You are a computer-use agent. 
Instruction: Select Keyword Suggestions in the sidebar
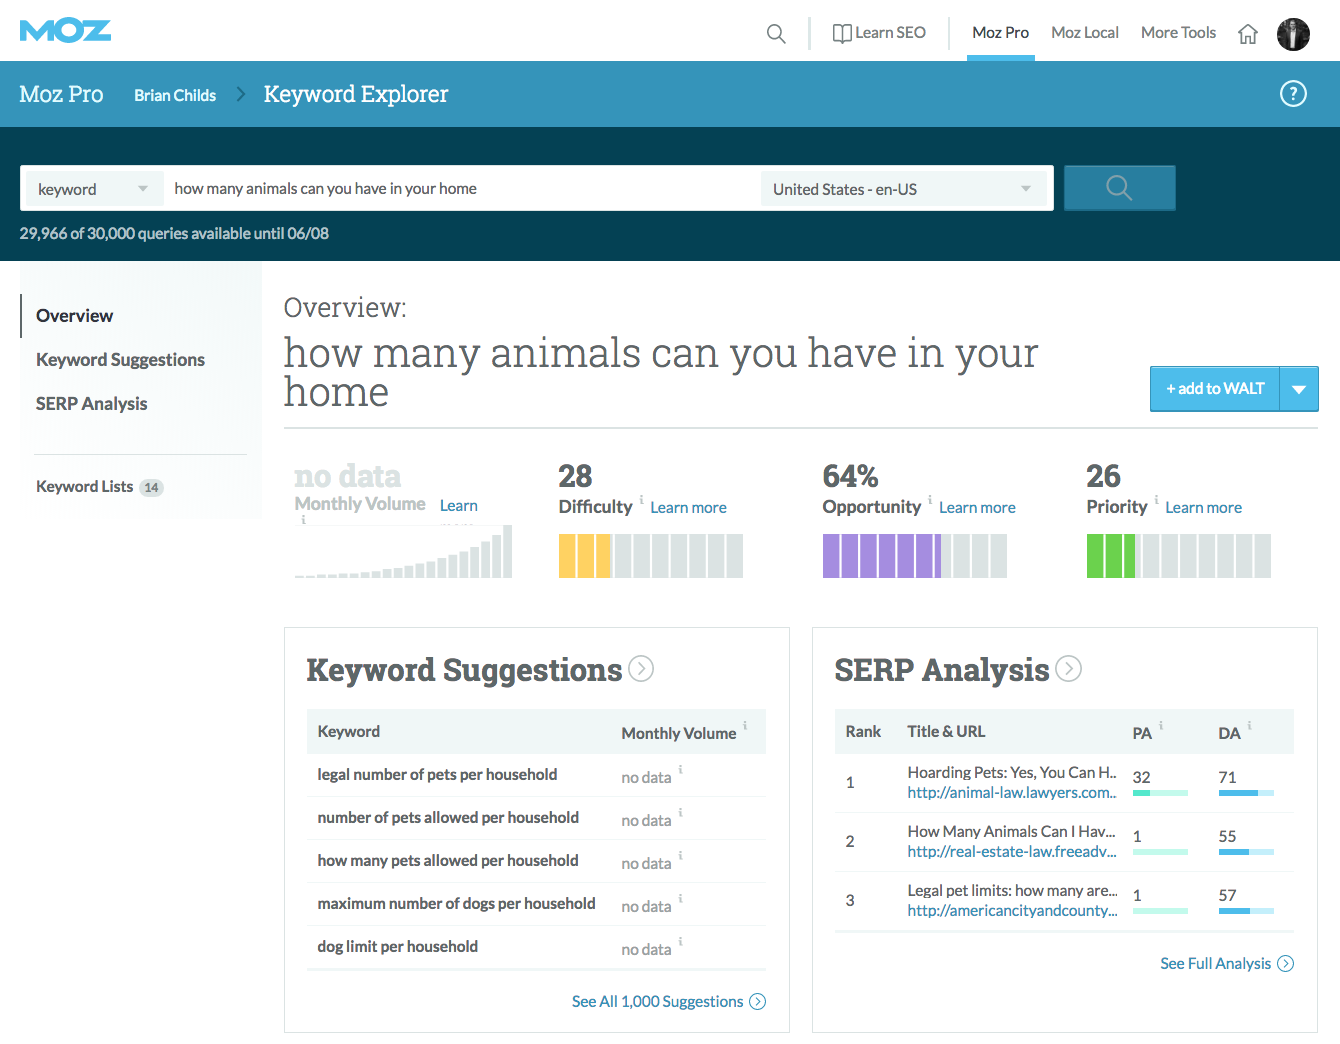pos(120,360)
